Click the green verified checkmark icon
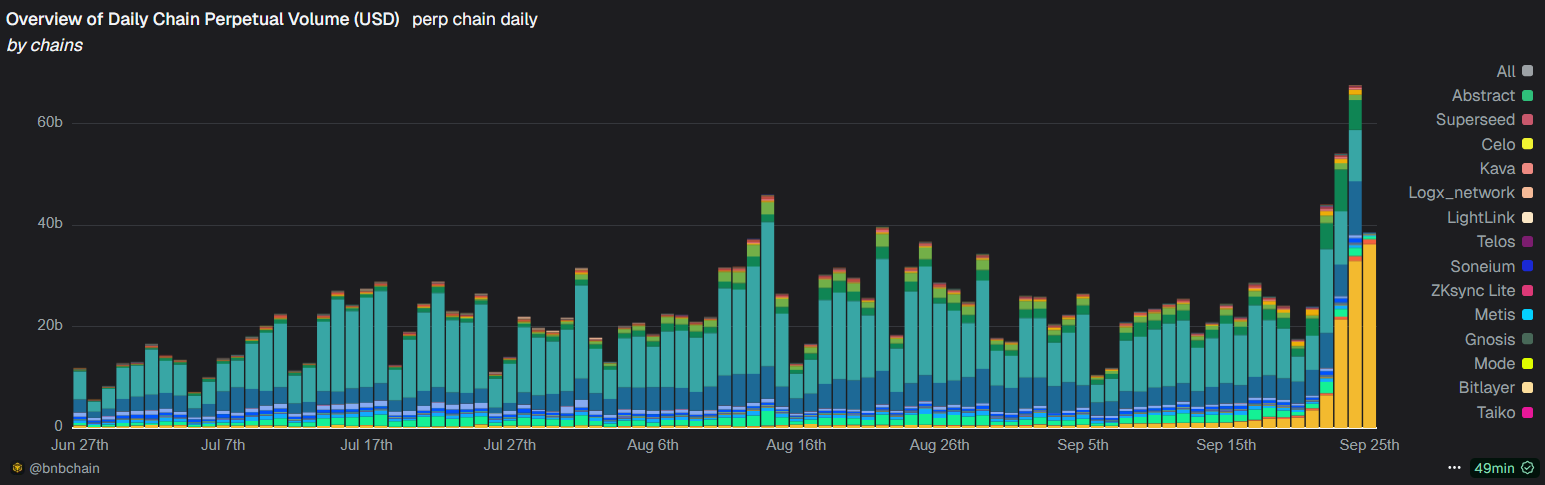This screenshot has width=1545, height=485. 1527,467
